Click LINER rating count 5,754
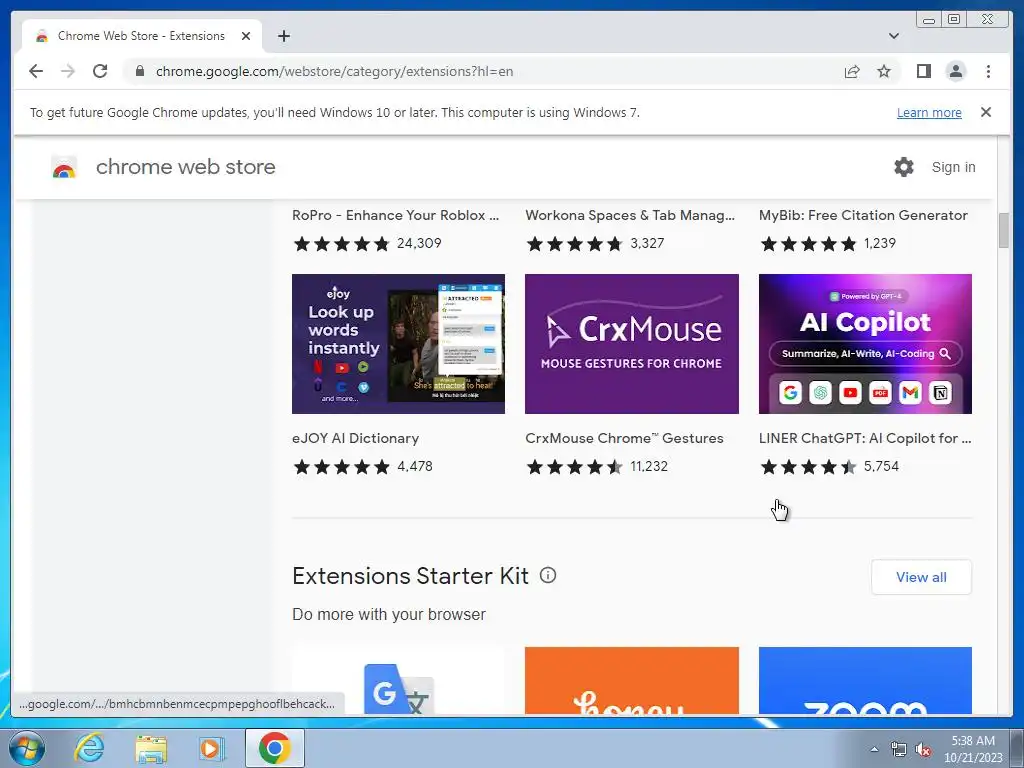The width and height of the screenshot is (1024, 768). (881, 467)
